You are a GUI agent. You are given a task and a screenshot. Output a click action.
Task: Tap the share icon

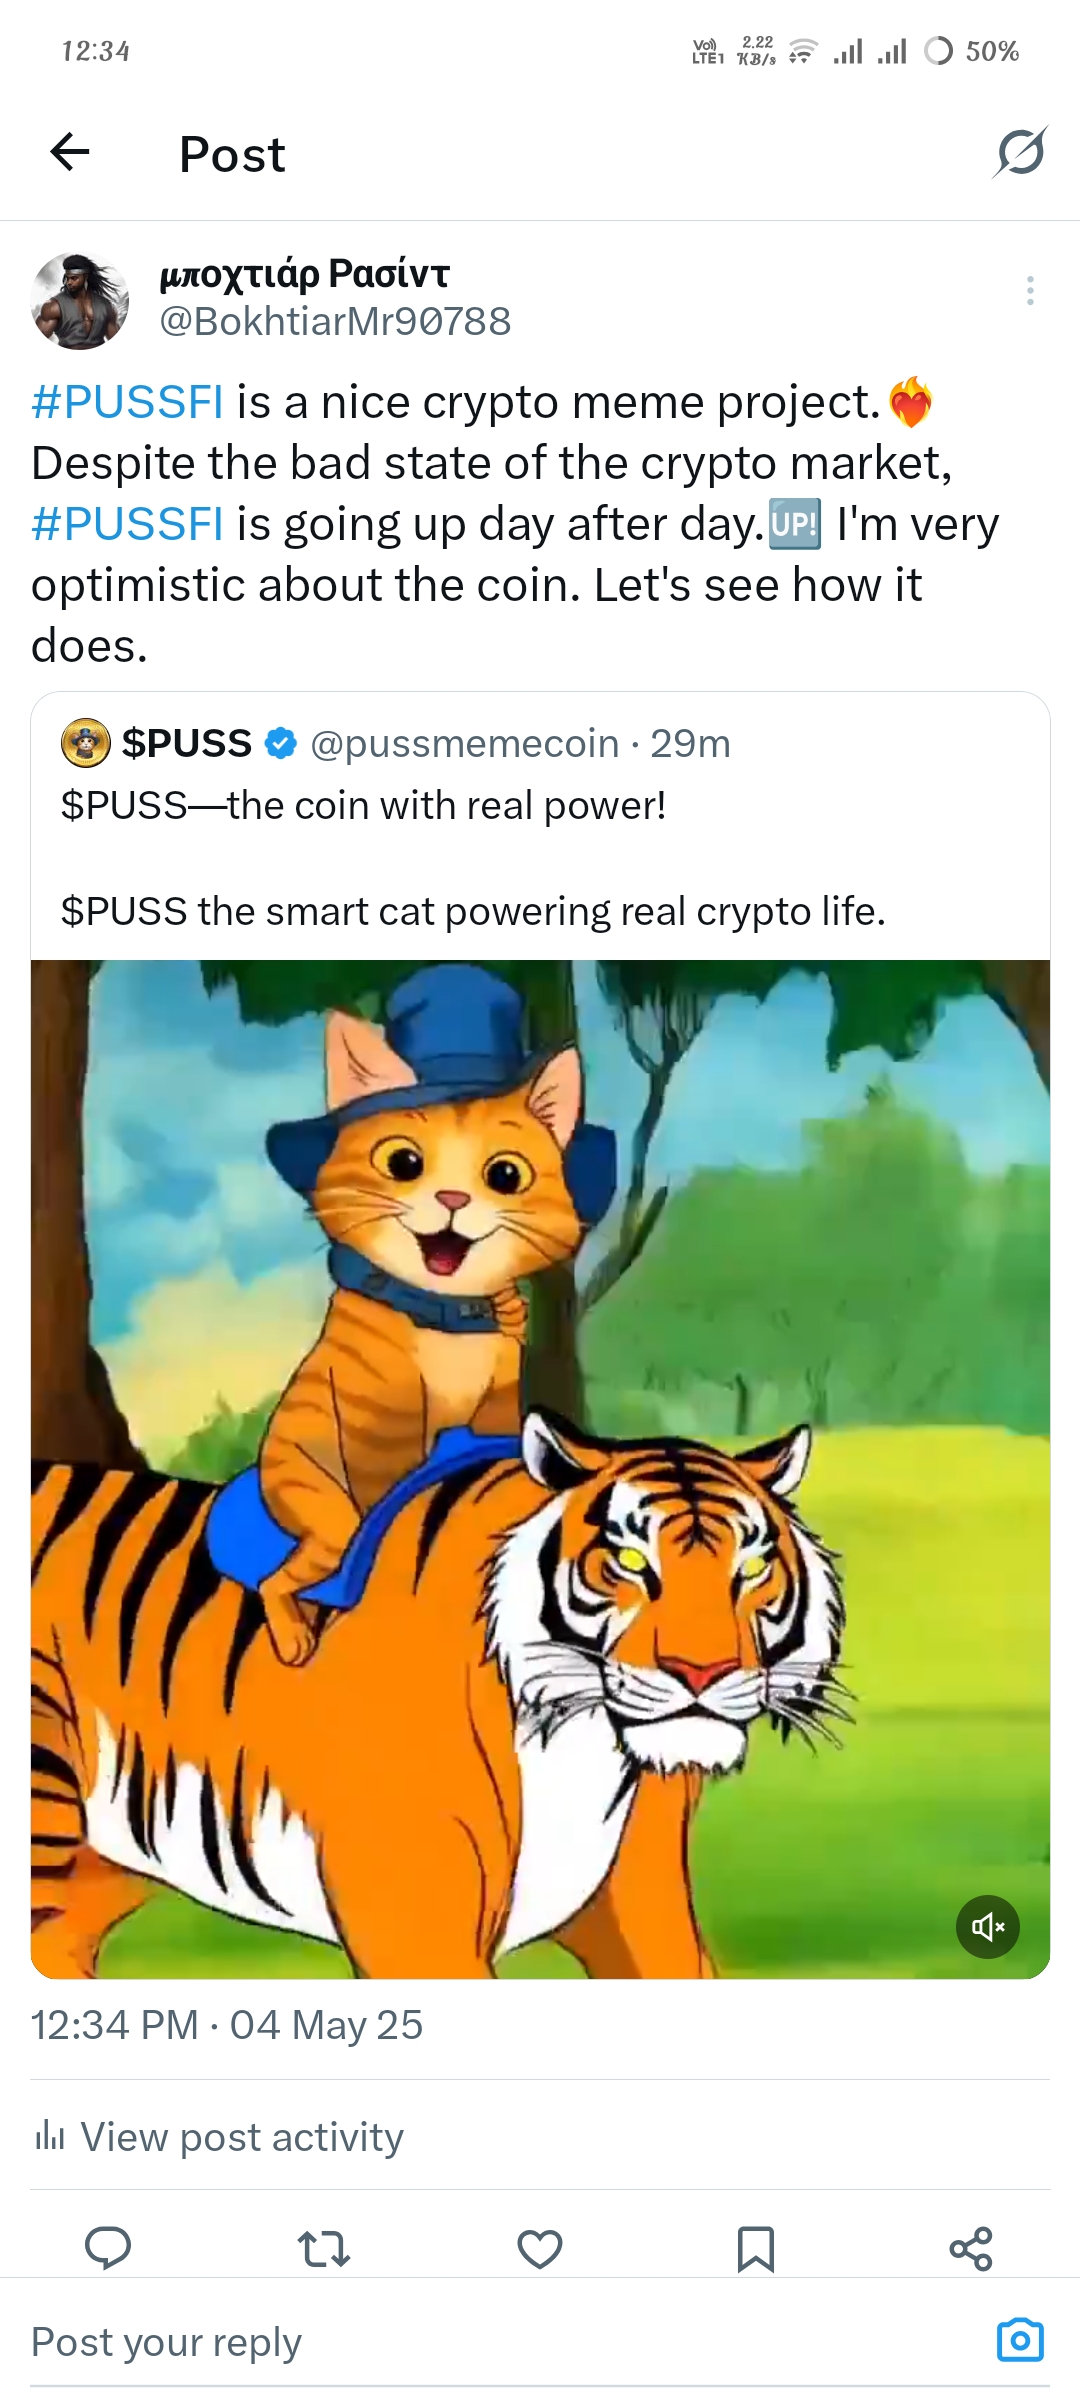pyautogui.click(x=971, y=2249)
